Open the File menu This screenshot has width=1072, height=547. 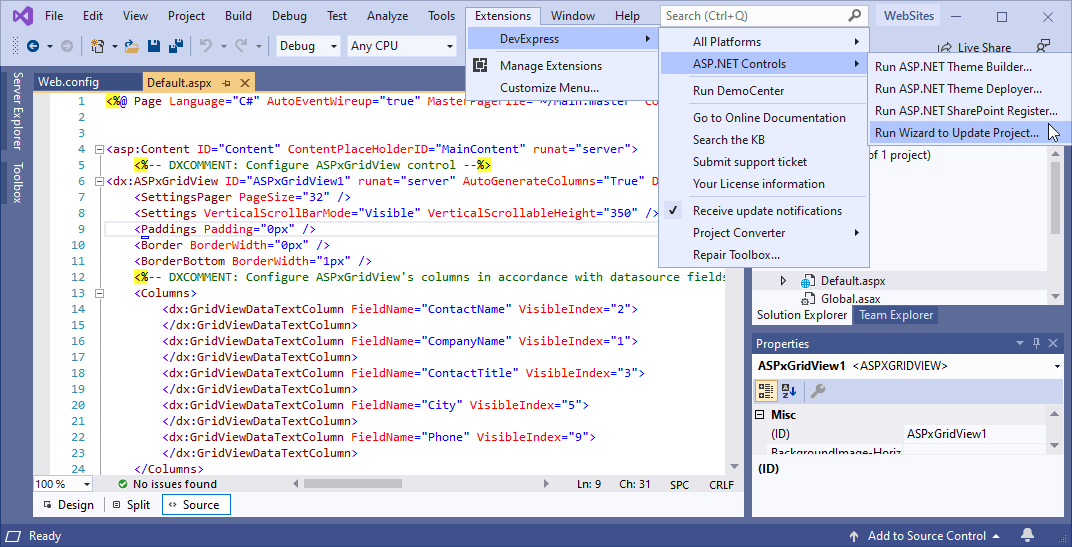click(x=54, y=16)
